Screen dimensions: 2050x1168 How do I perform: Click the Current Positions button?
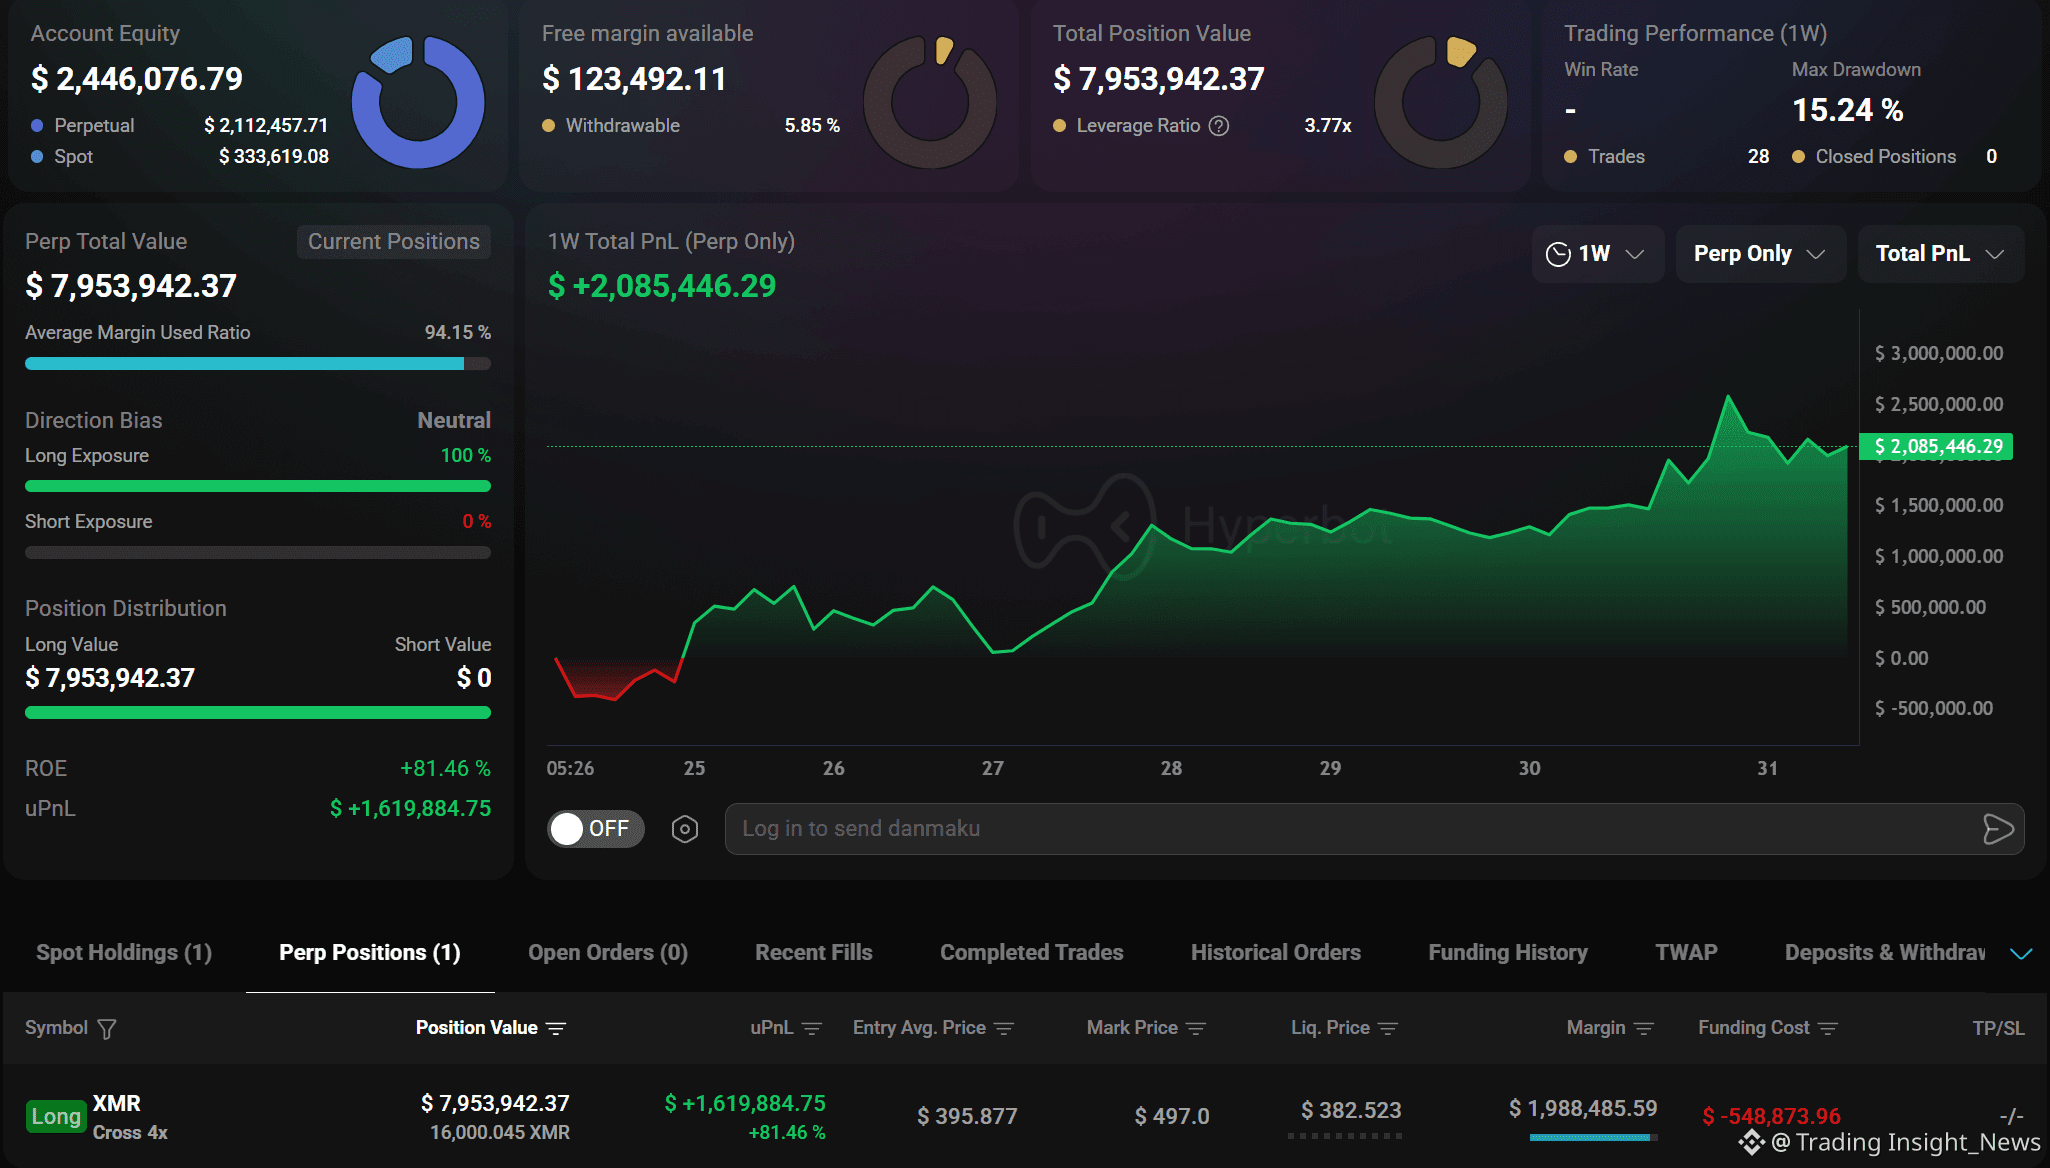click(394, 242)
